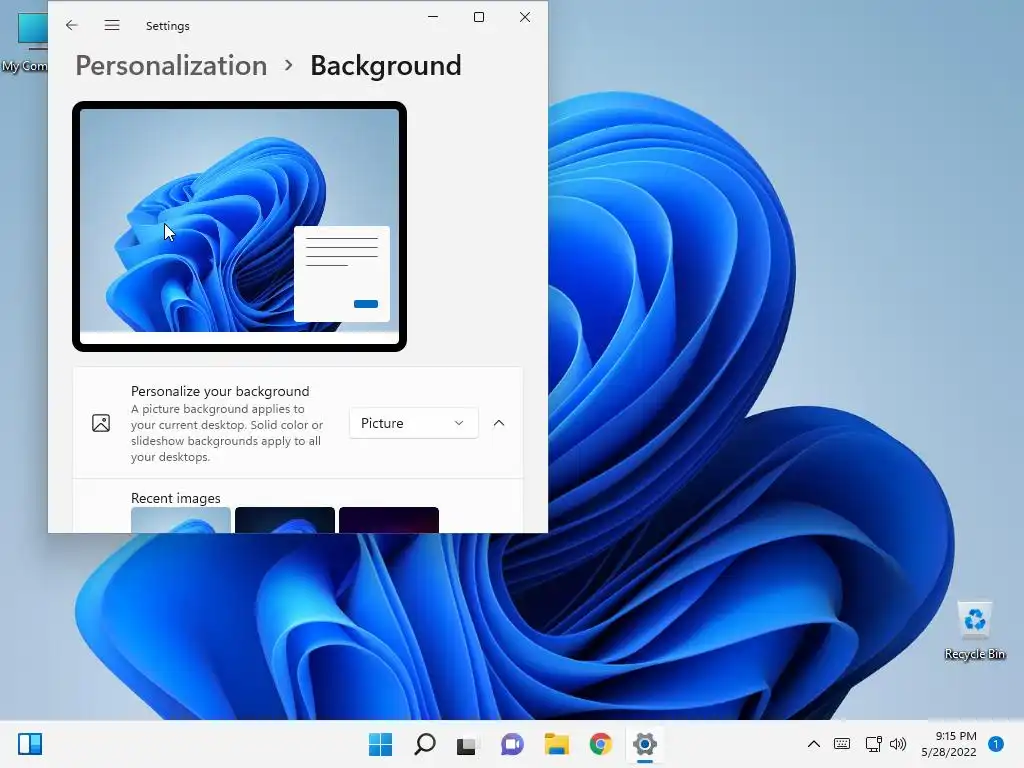The image size is (1024, 768).
Task: Select the dark blue bloom recent image
Action: (285, 520)
